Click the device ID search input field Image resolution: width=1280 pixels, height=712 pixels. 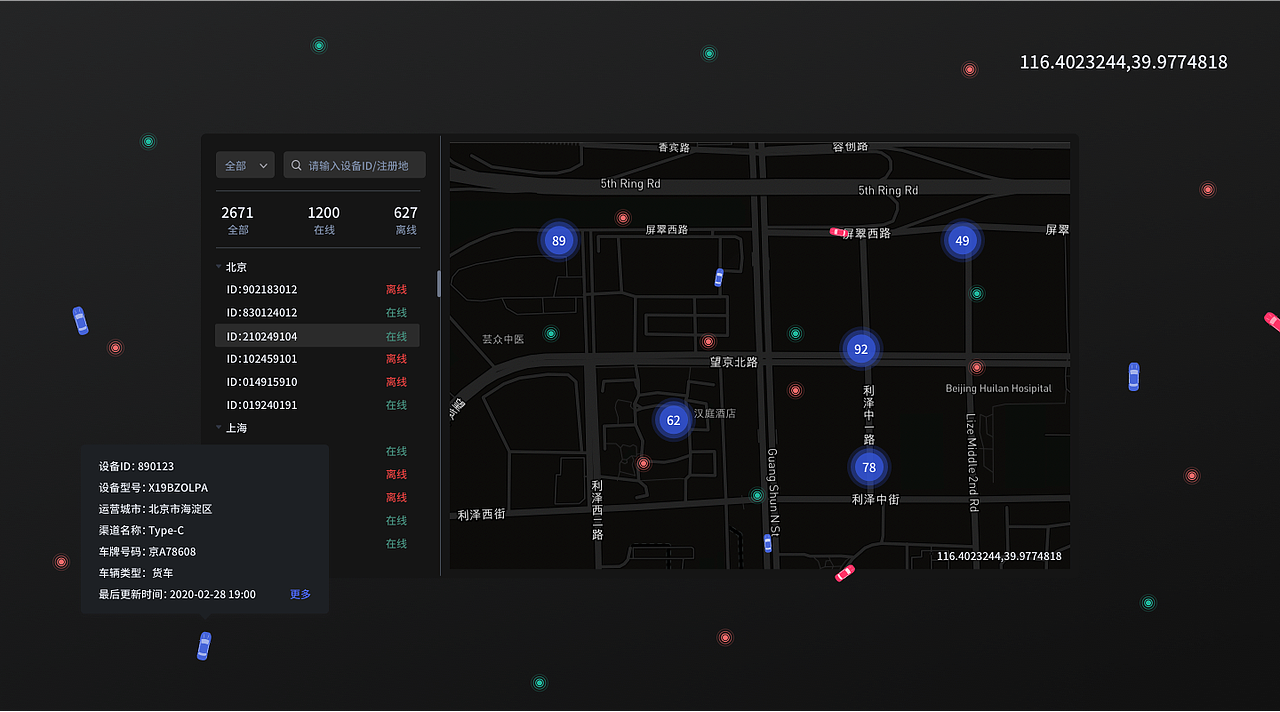(355, 165)
